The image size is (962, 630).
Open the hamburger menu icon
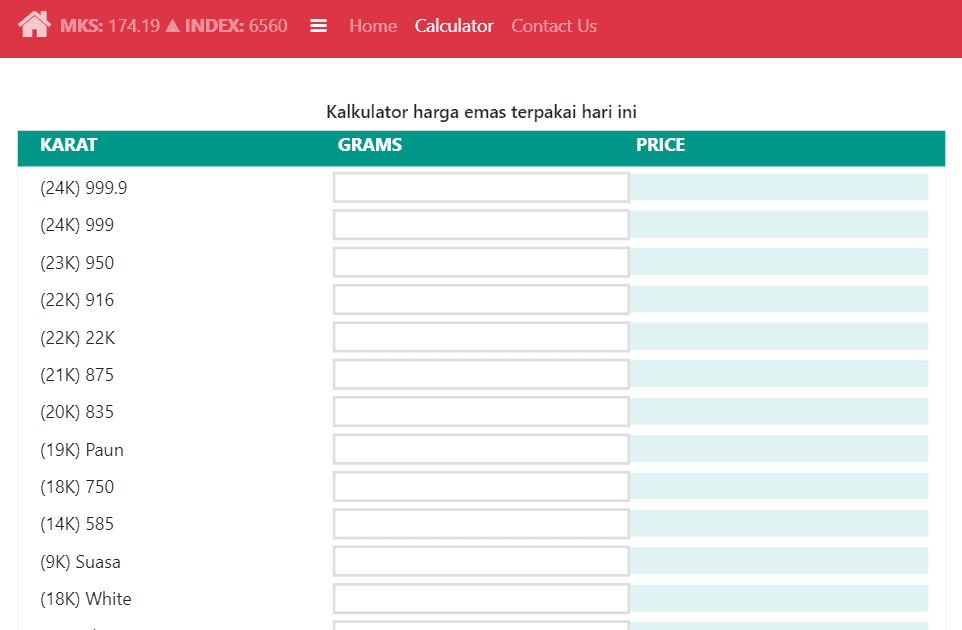click(318, 26)
